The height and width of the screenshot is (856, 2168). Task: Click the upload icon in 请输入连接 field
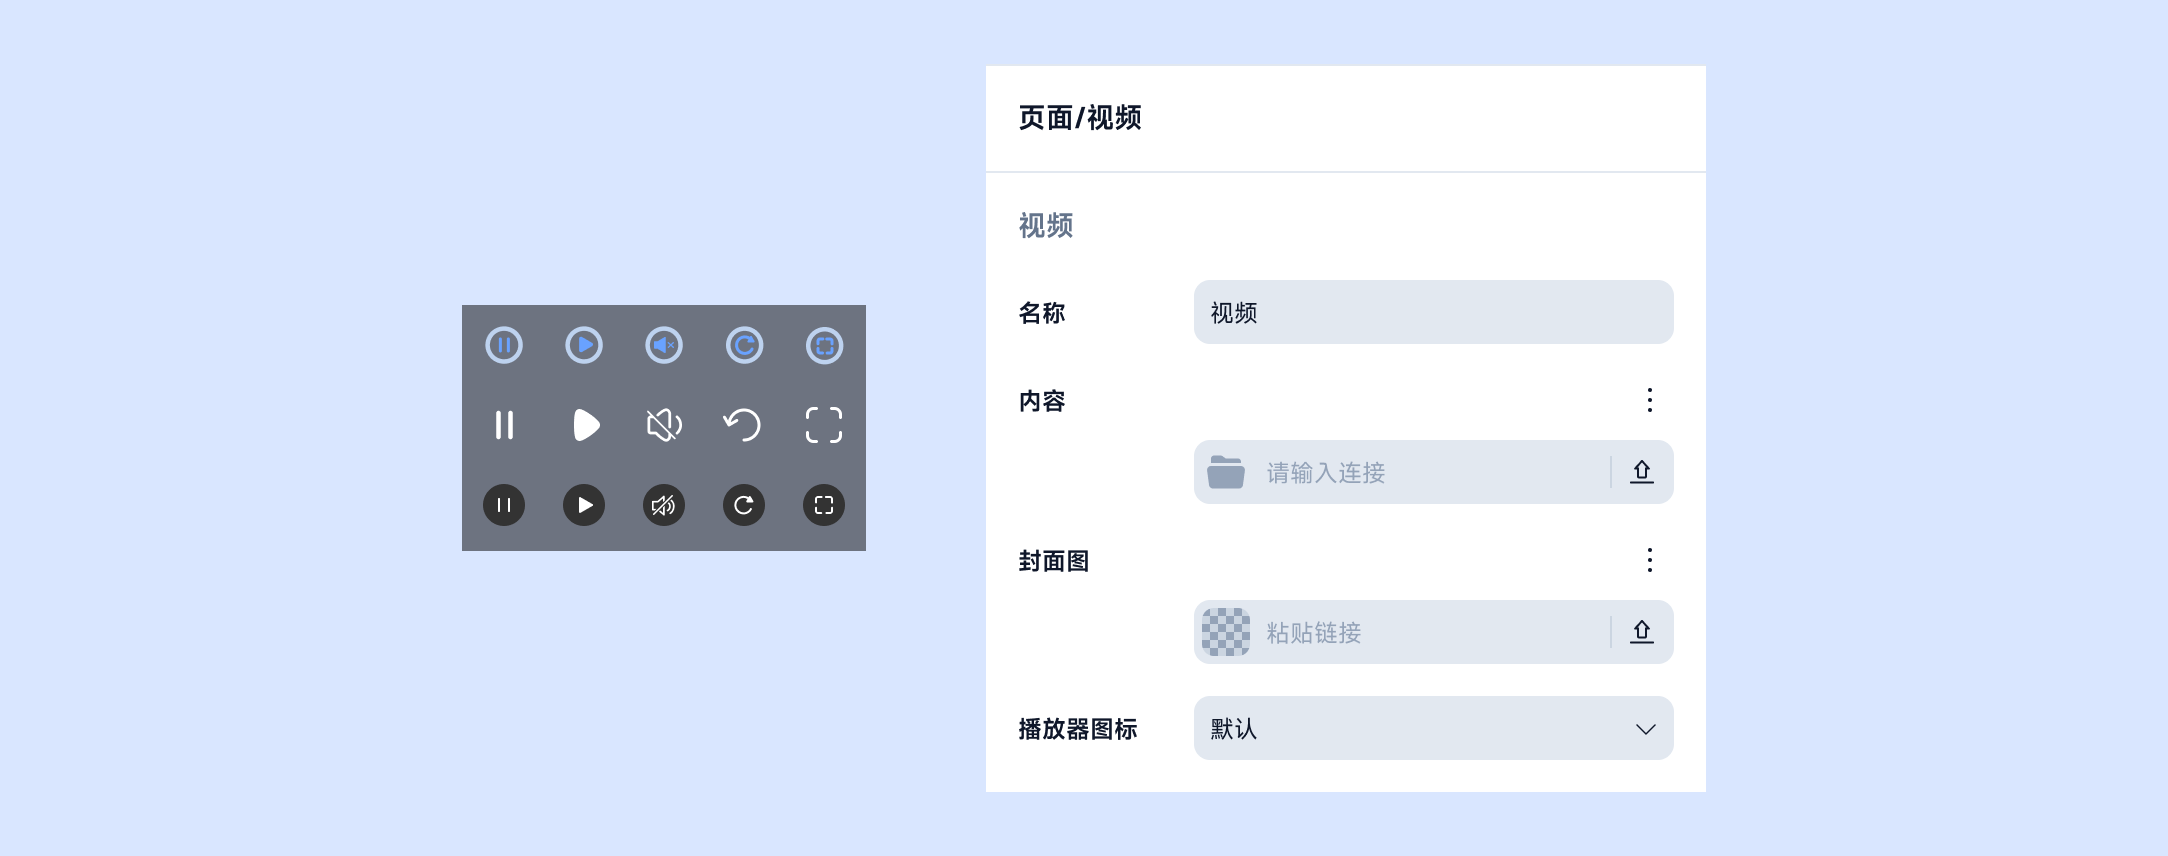[x=1642, y=472]
